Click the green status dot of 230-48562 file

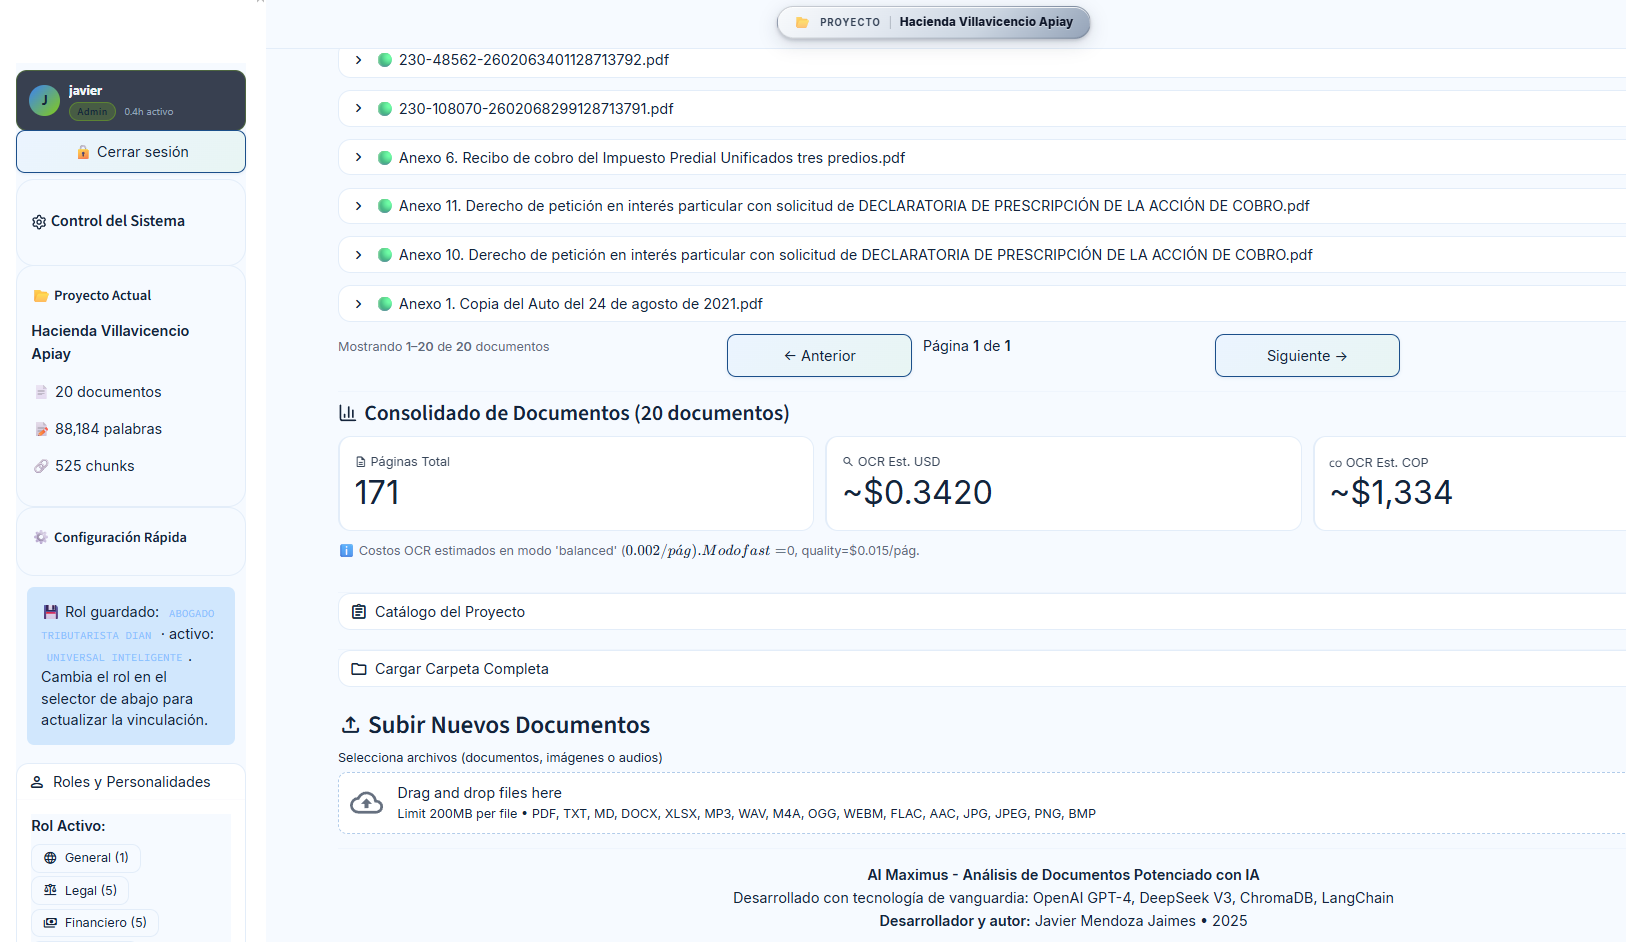[x=384, y=60]
